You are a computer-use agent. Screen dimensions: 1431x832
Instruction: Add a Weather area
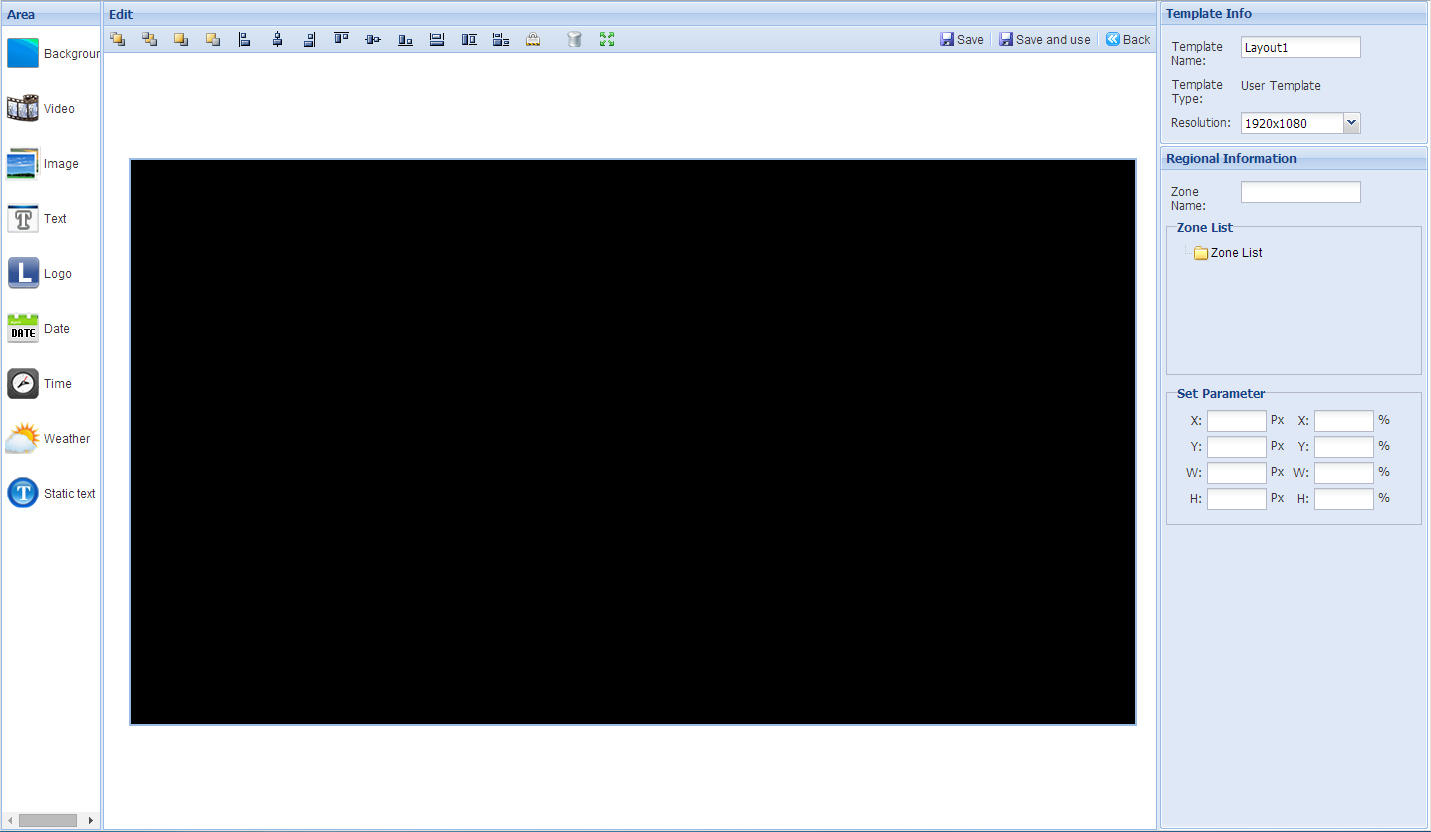click(49, 439)
